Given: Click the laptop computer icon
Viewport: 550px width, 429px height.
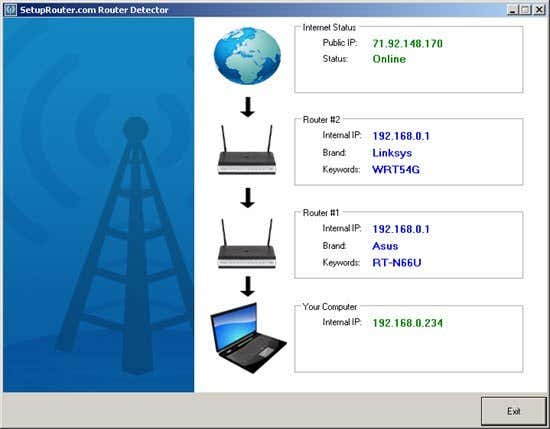Looking at the screenshot, I should tap(248, 337).
